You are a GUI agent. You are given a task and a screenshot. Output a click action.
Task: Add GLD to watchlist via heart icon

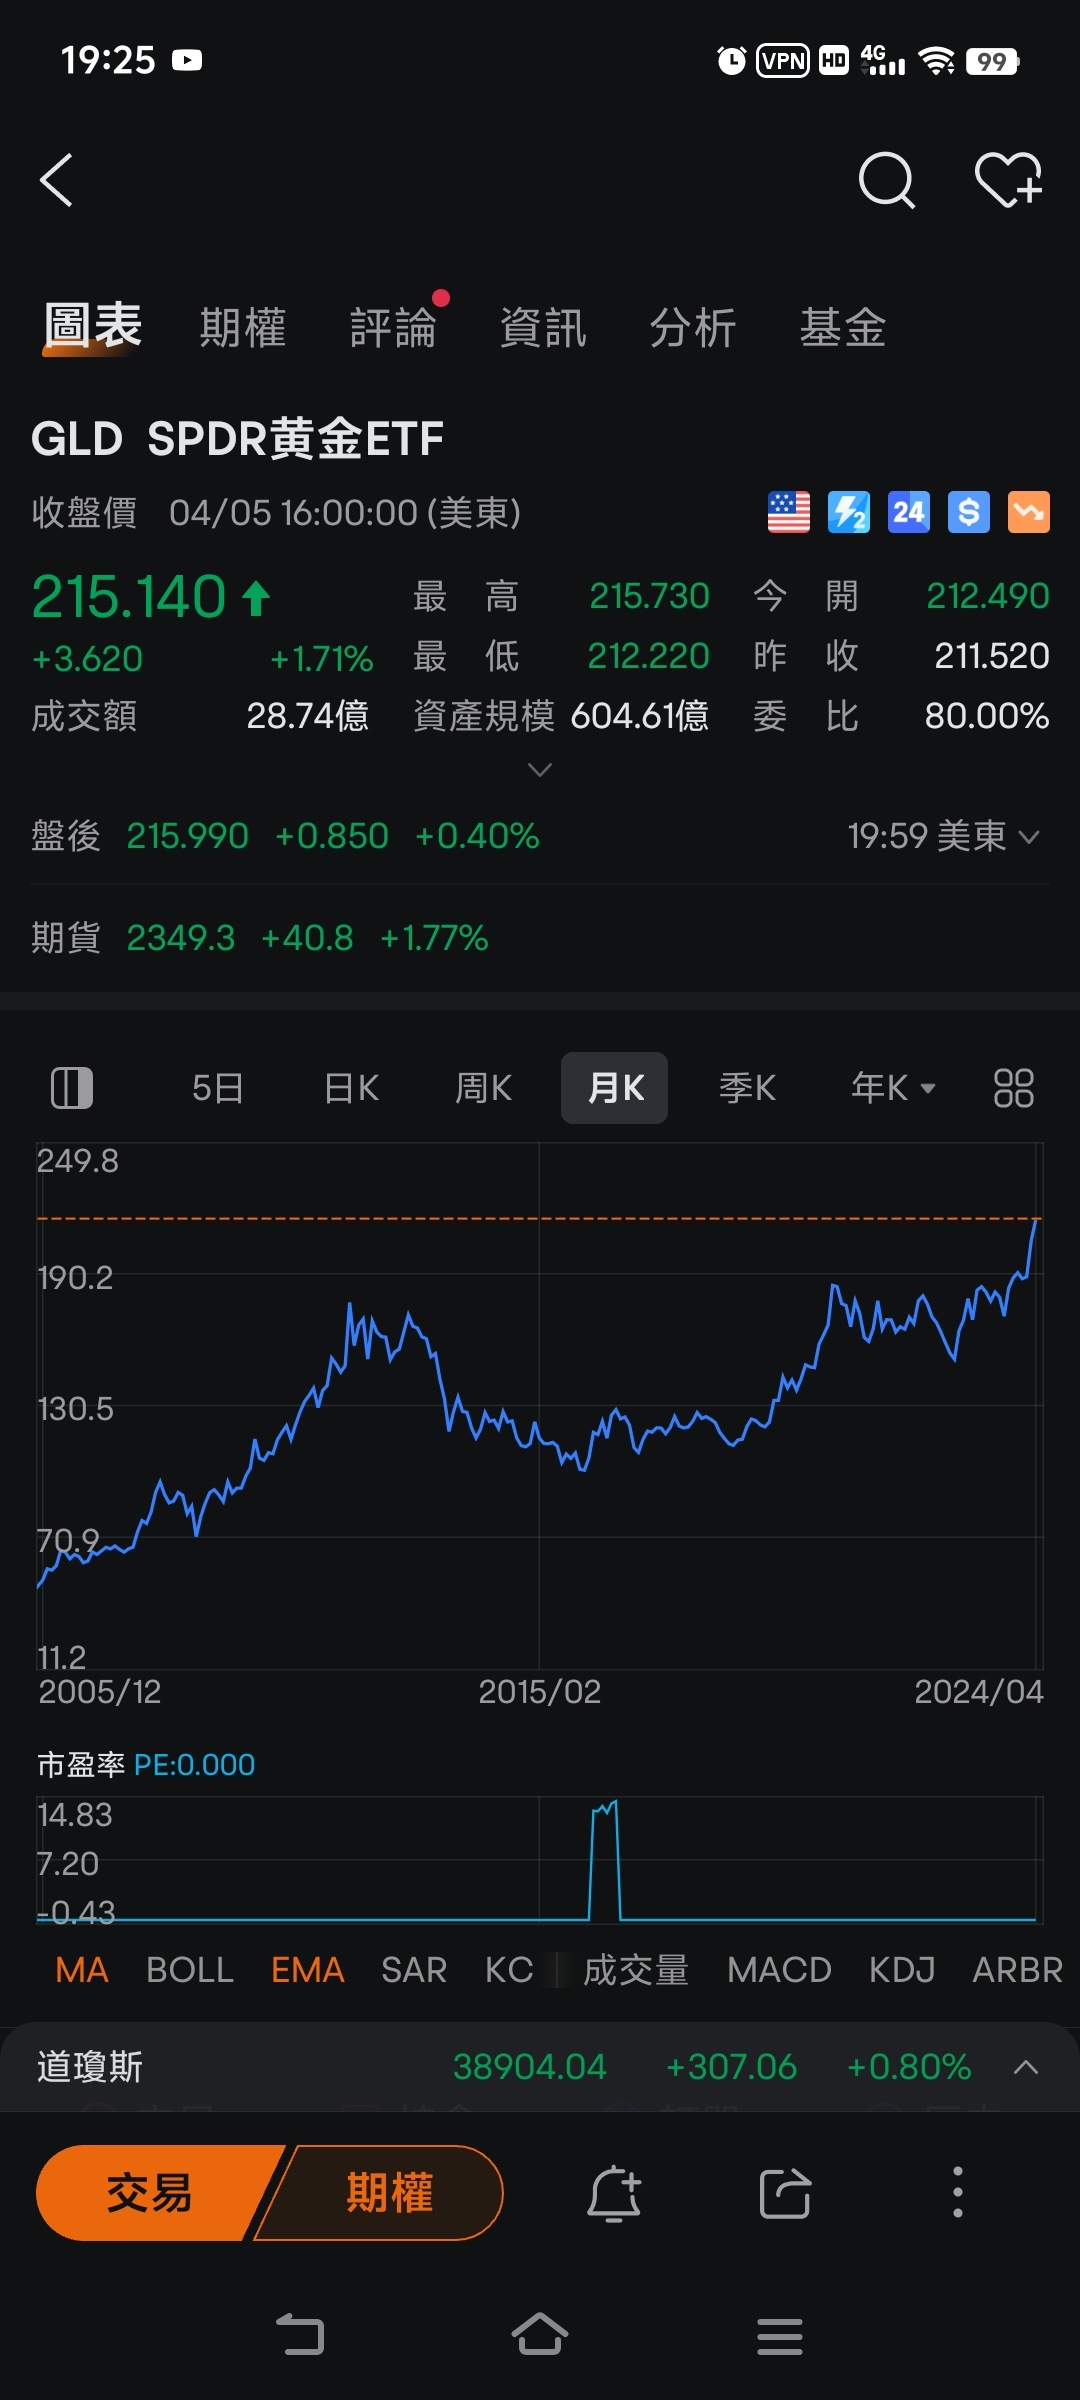(1008, 180)
